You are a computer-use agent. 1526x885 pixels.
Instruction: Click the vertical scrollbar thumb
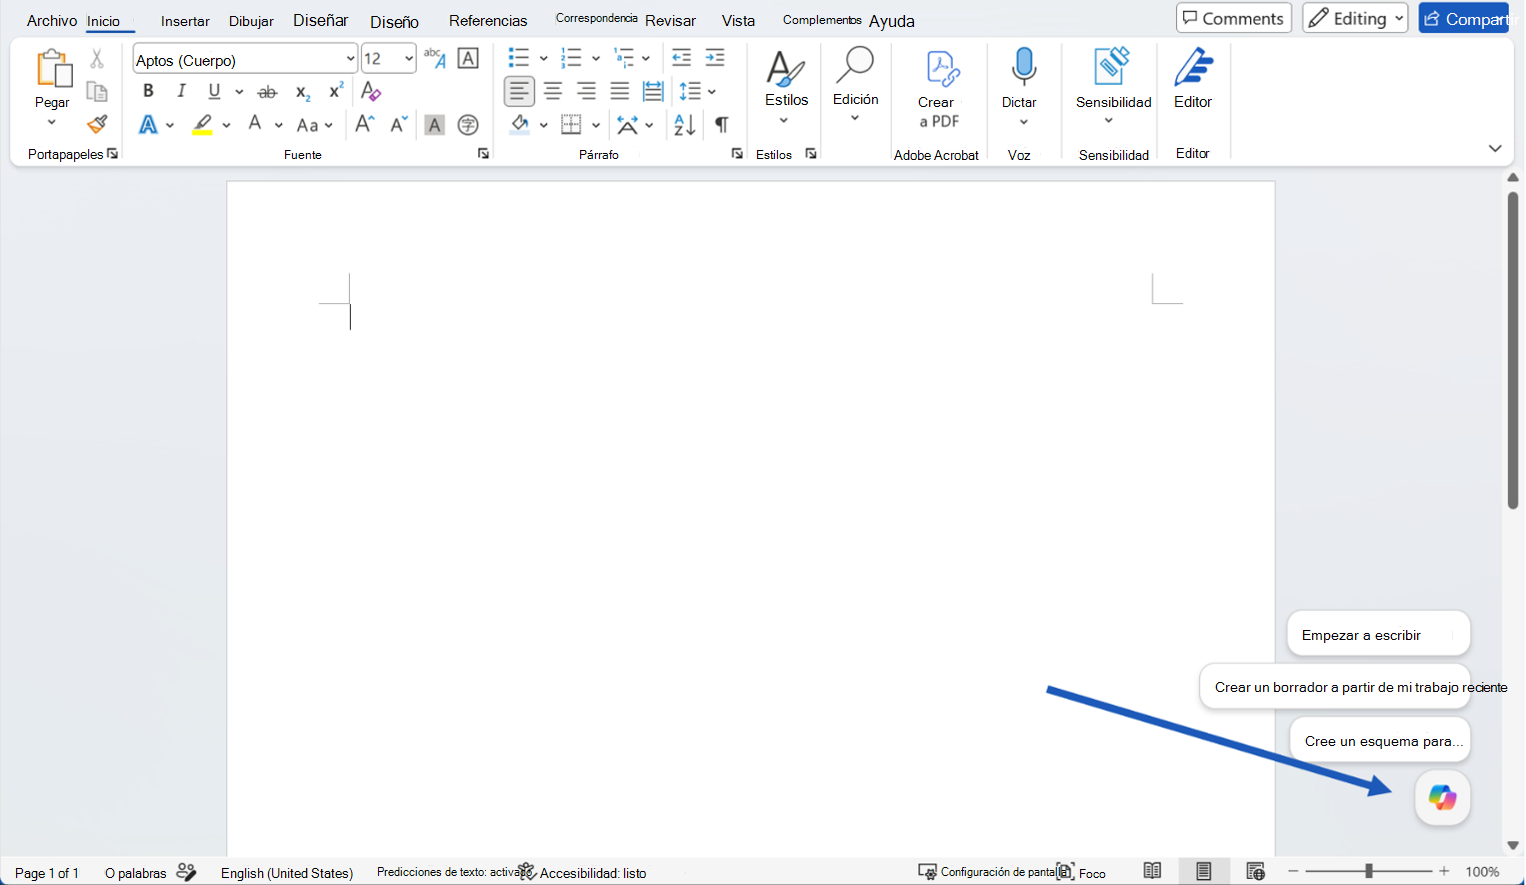click(x=1513, y=350)
